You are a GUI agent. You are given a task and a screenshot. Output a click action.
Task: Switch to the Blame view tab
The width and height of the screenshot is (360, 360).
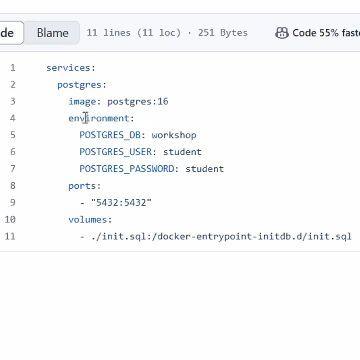(x=52, y=33)
